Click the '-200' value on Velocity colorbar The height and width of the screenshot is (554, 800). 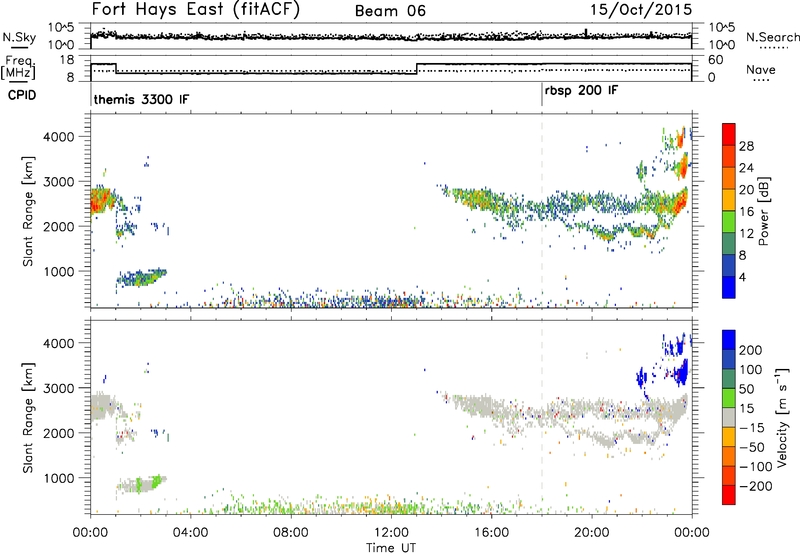click(x=756, y=486)
